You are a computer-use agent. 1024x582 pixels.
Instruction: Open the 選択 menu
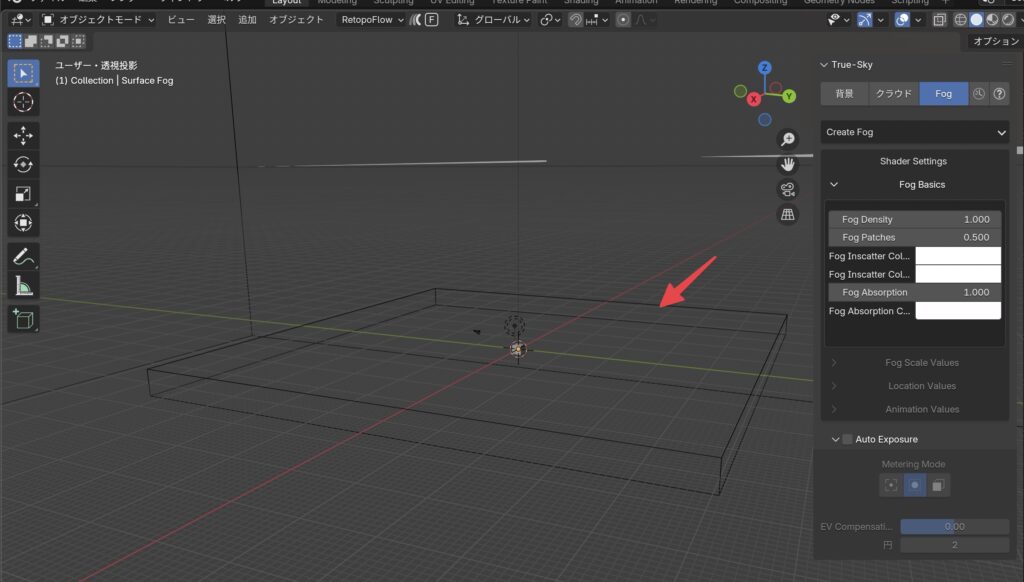[x=216, y=20]
